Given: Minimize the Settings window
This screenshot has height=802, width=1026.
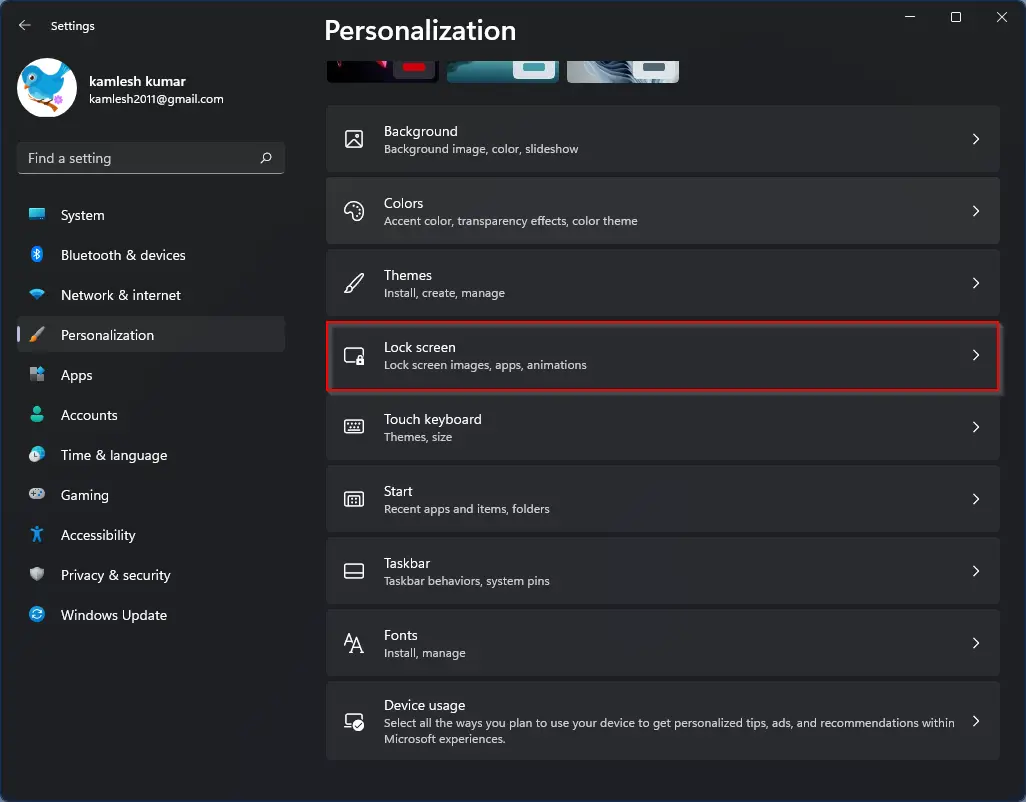Looking at the screenshot, I should tap(910, 17).
